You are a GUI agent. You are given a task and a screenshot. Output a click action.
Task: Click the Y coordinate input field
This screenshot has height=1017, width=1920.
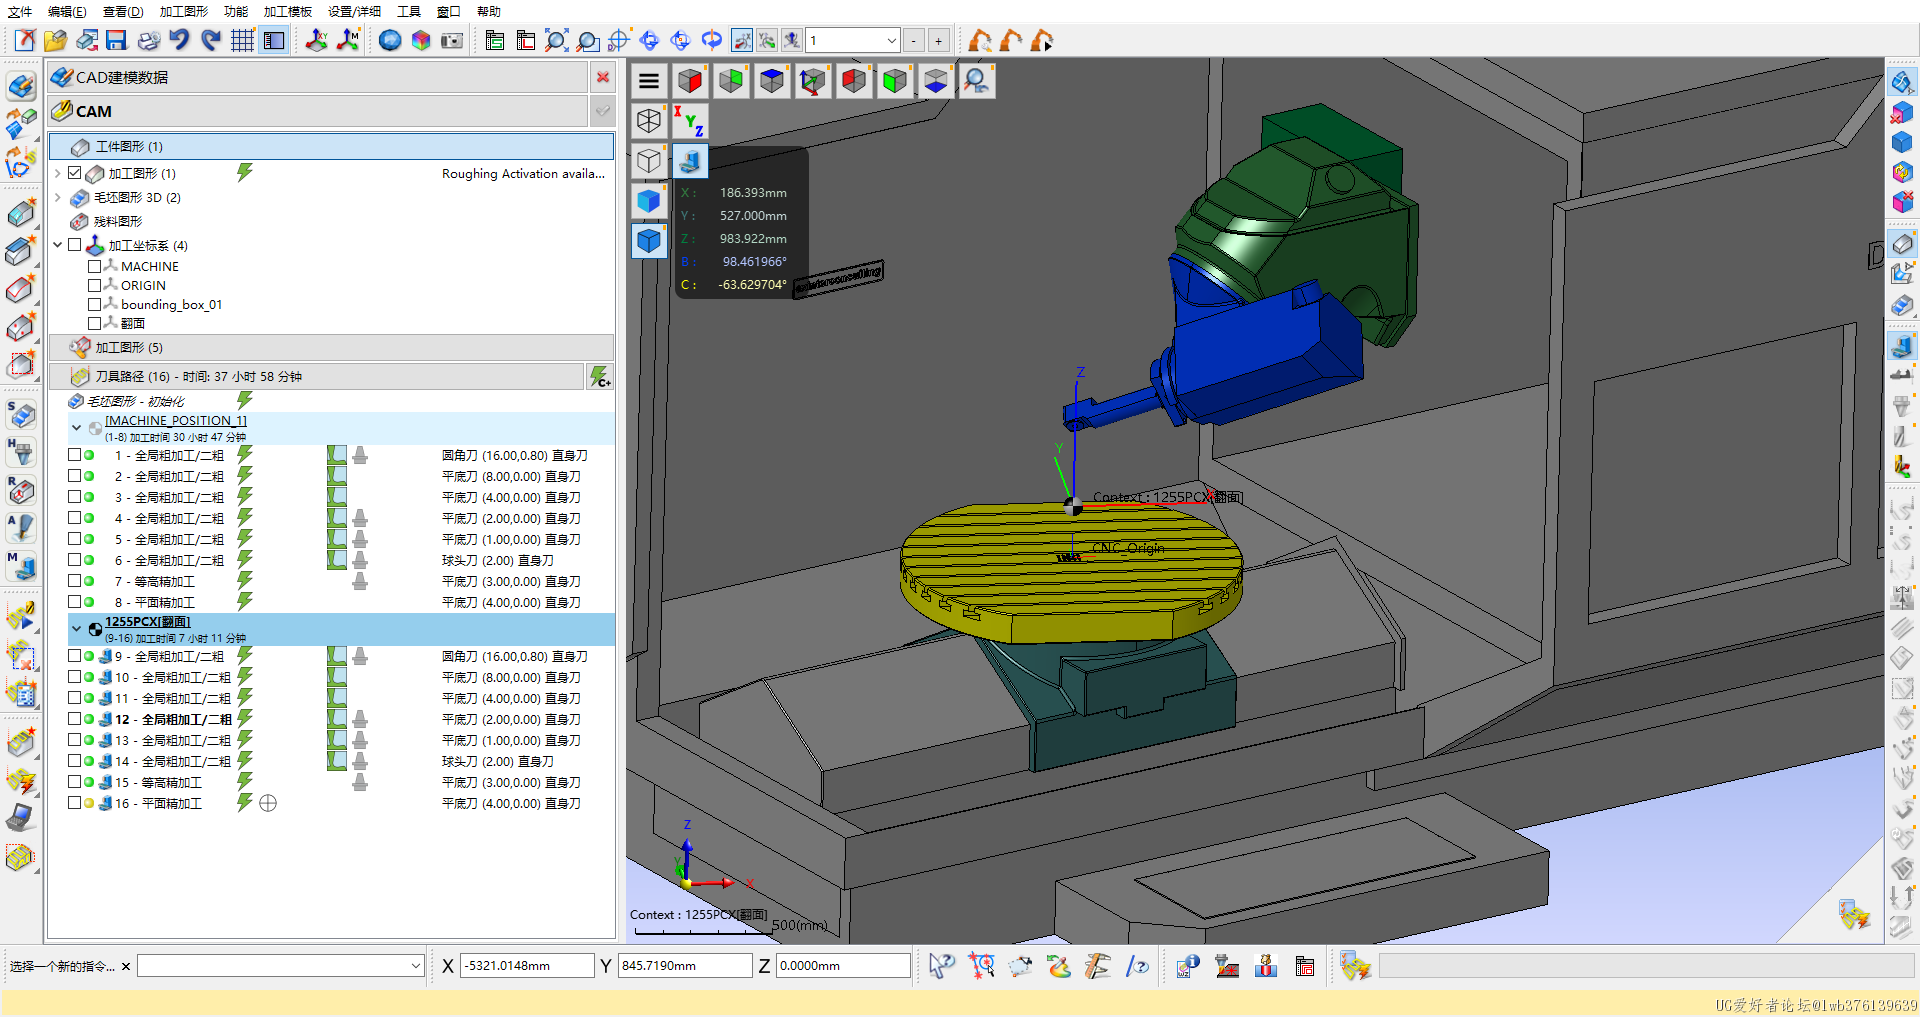click(x=685, y=966)
